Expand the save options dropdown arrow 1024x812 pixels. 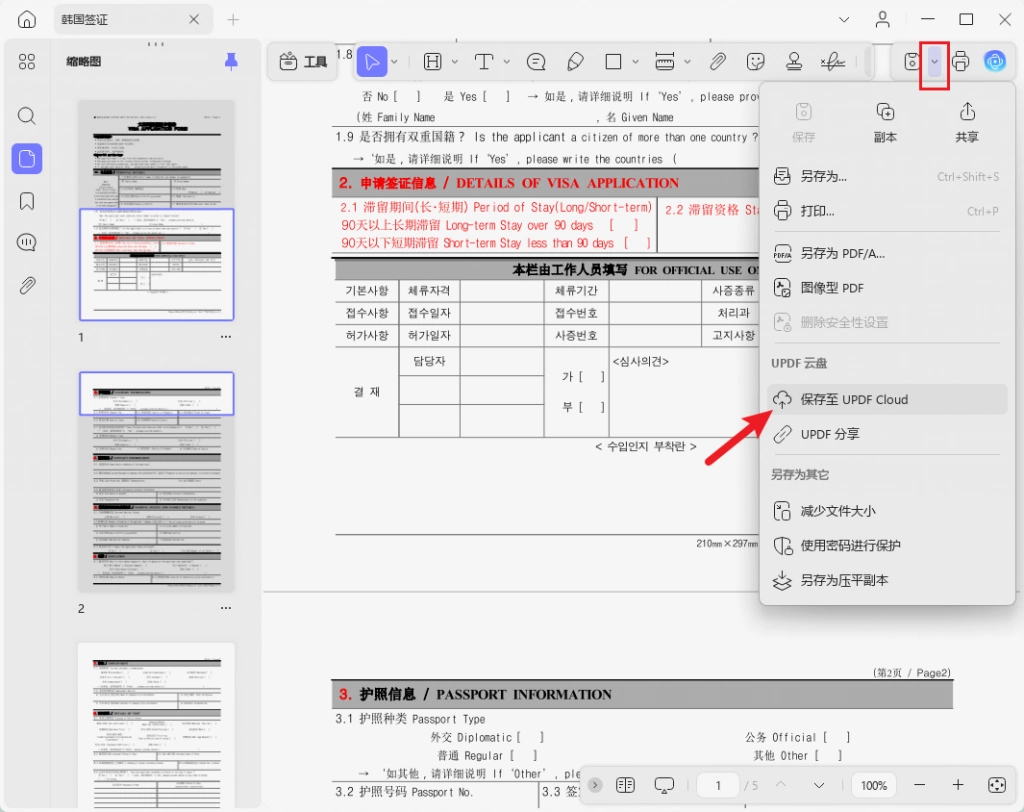tap(935, 62)
